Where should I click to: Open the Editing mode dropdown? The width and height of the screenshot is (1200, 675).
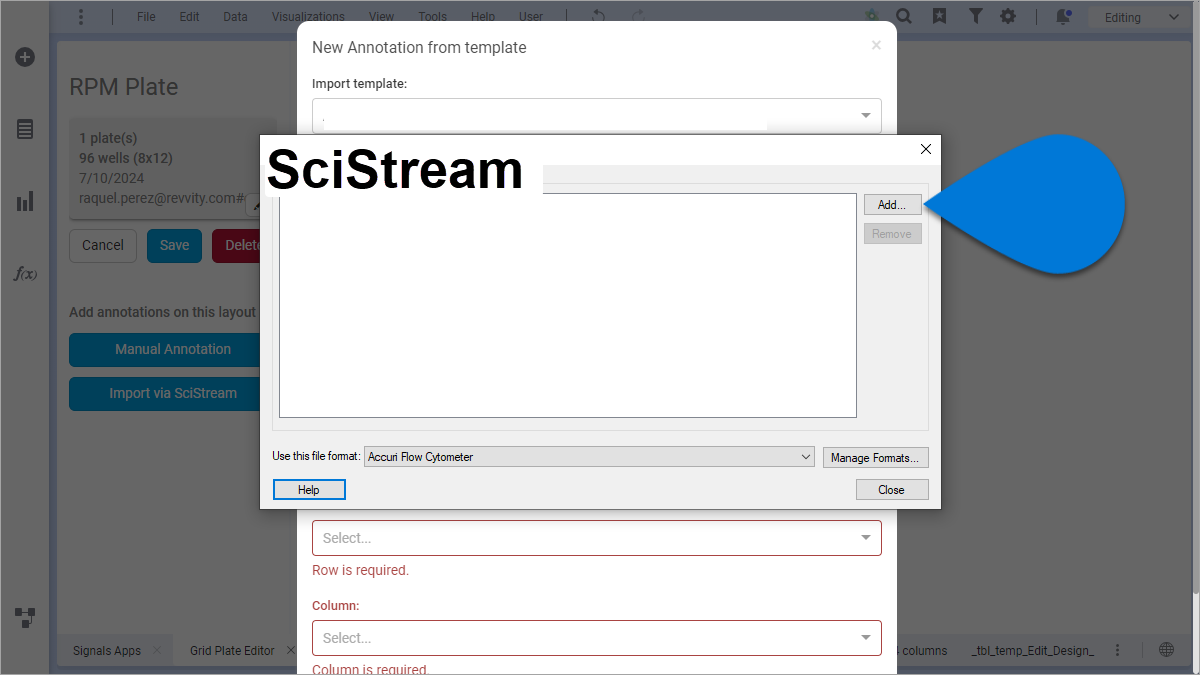pos(1139,17)
